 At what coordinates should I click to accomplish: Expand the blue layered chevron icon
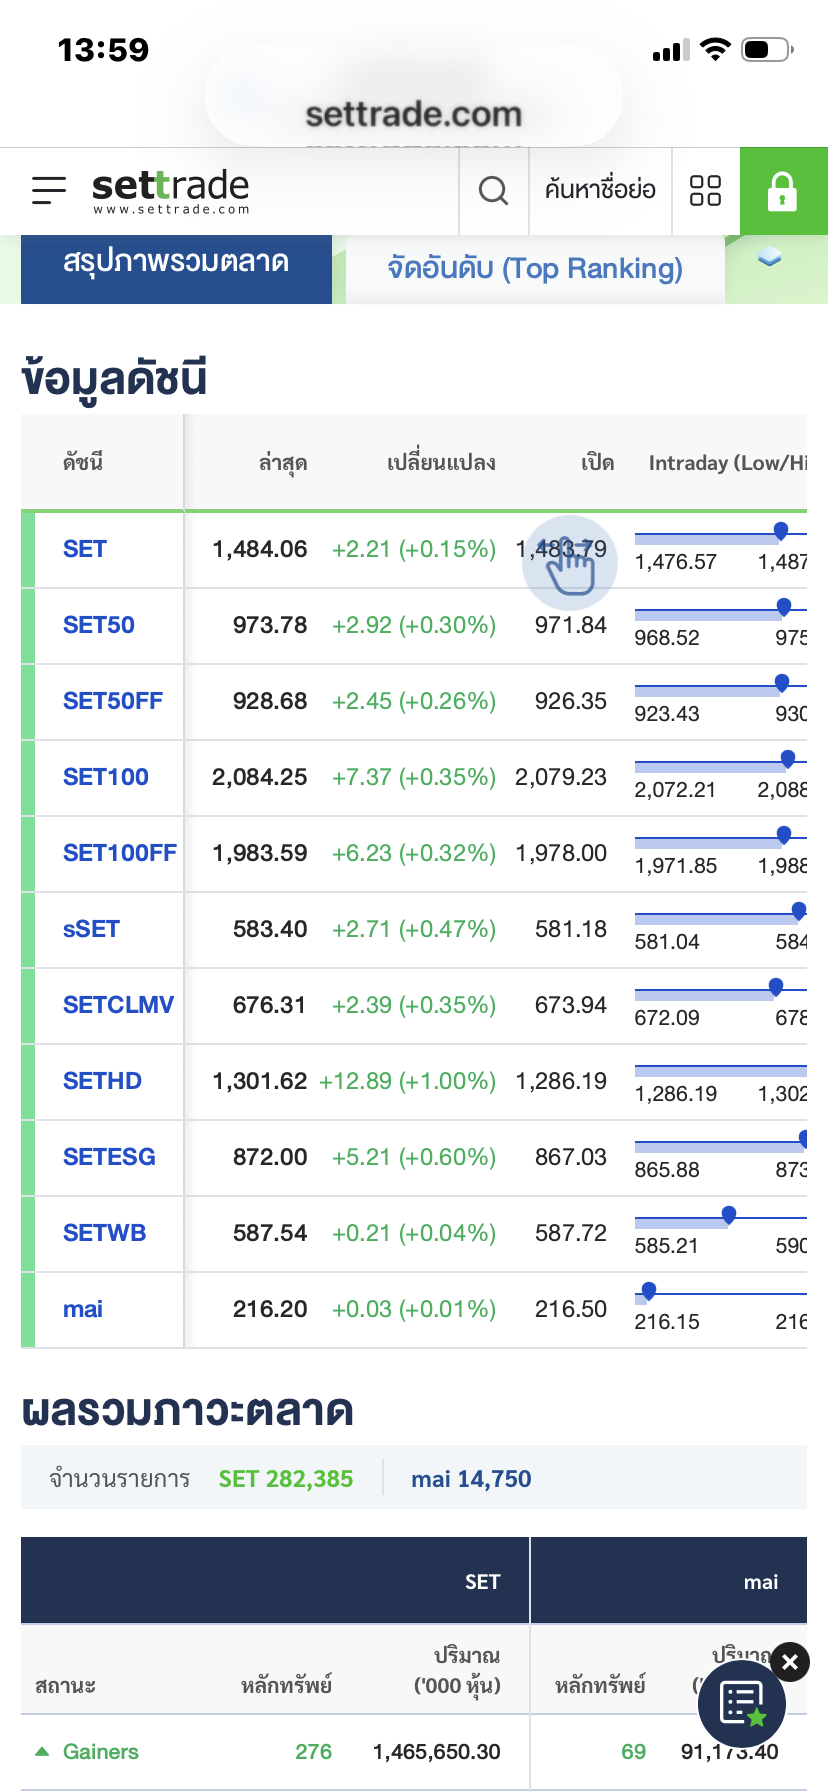[769, 259]
